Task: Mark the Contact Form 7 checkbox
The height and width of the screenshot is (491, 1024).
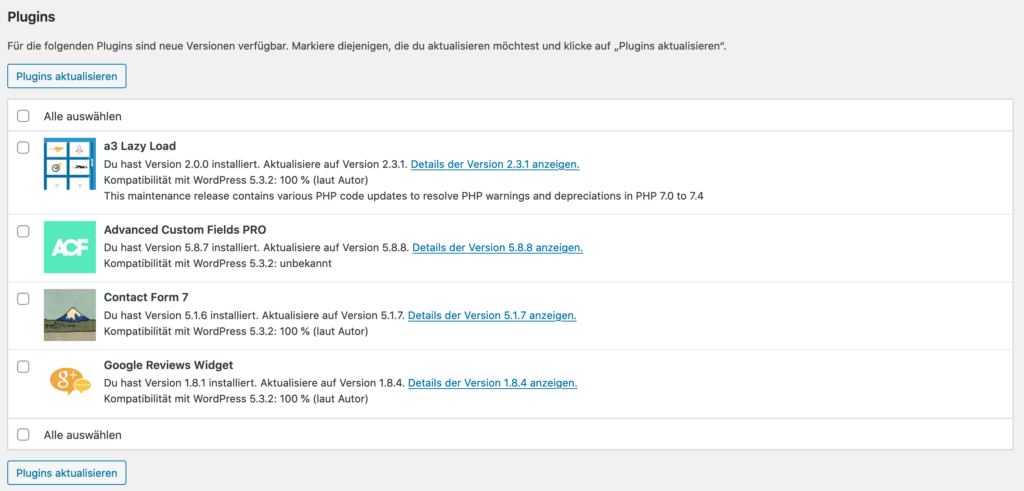Action: [x=24, y=299]
